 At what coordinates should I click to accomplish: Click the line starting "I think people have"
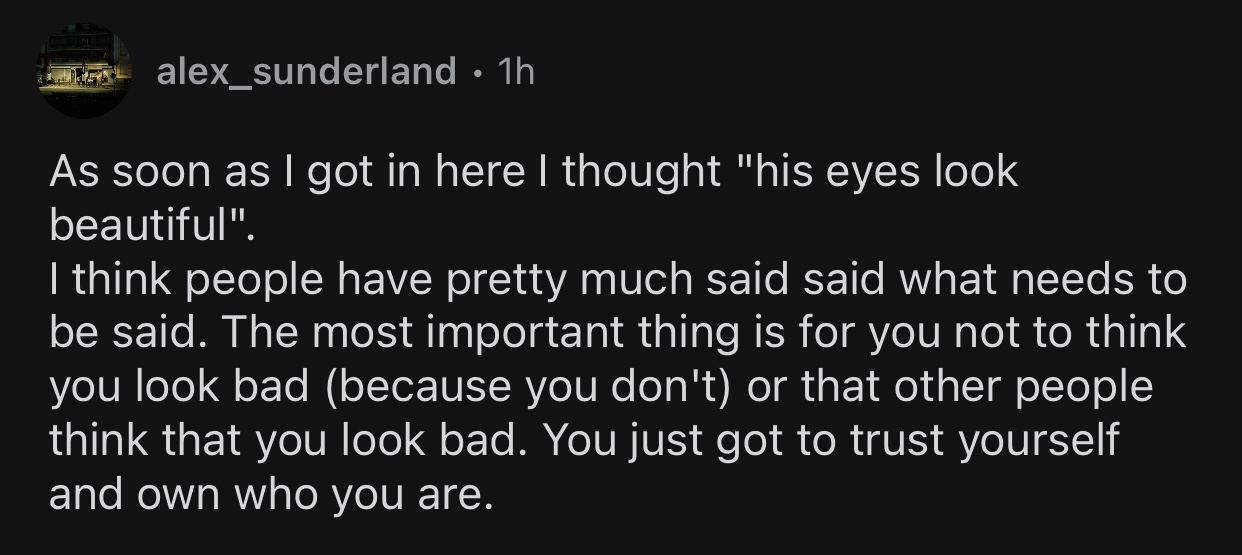pyautogui.click(x=617, y=280)
